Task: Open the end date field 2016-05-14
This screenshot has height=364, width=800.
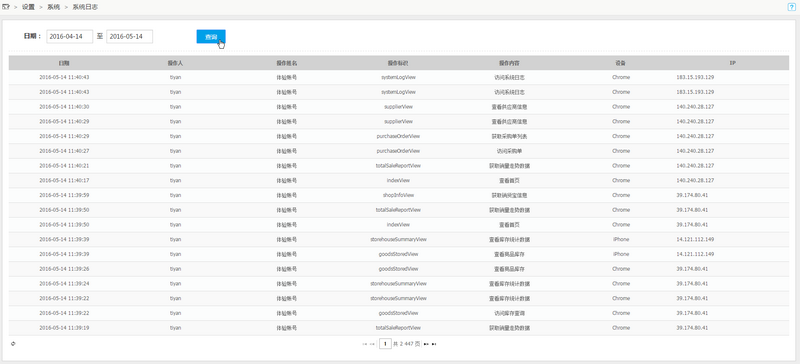Action: [130, 37]
